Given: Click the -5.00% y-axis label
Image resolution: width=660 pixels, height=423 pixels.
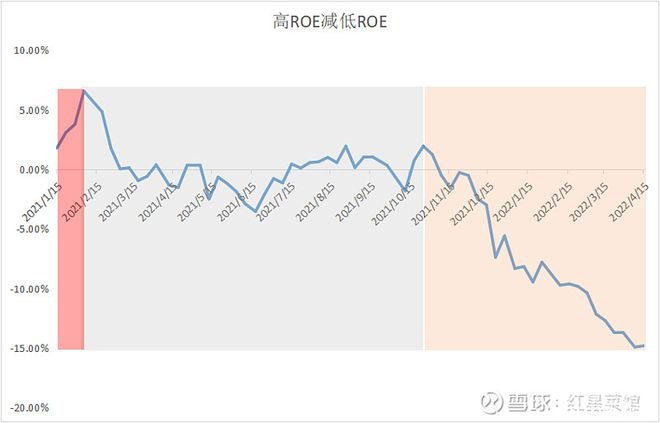Looking at the screenshot, I should click(x=32, y=229).
